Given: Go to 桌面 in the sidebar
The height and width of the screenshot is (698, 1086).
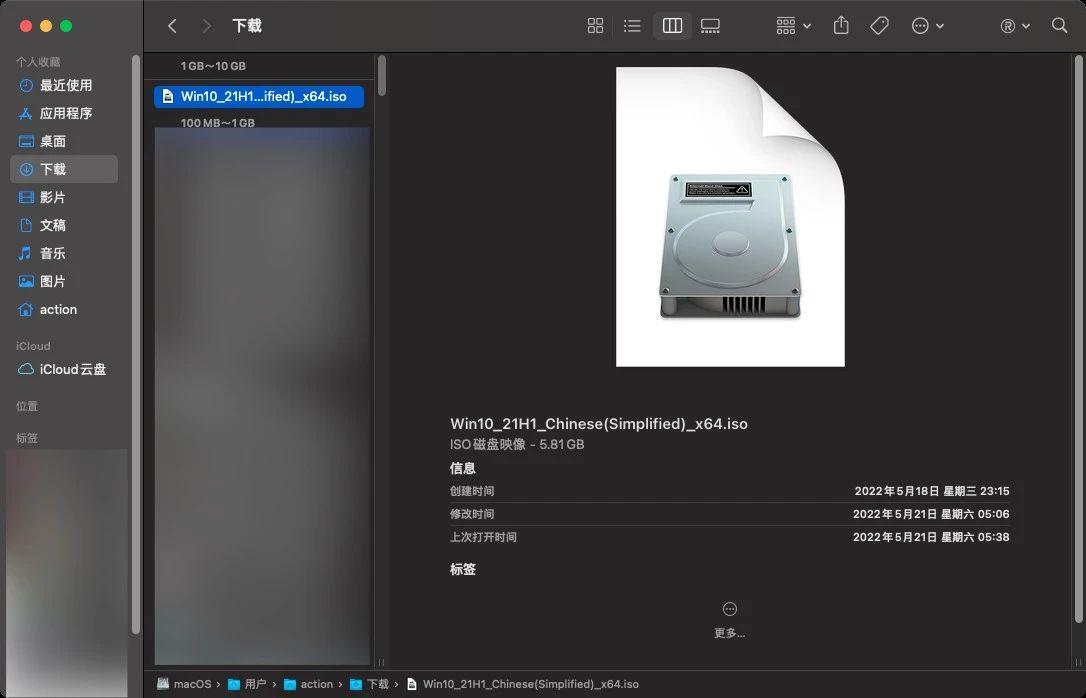Looking at the screenshot, I should point(64,141).
